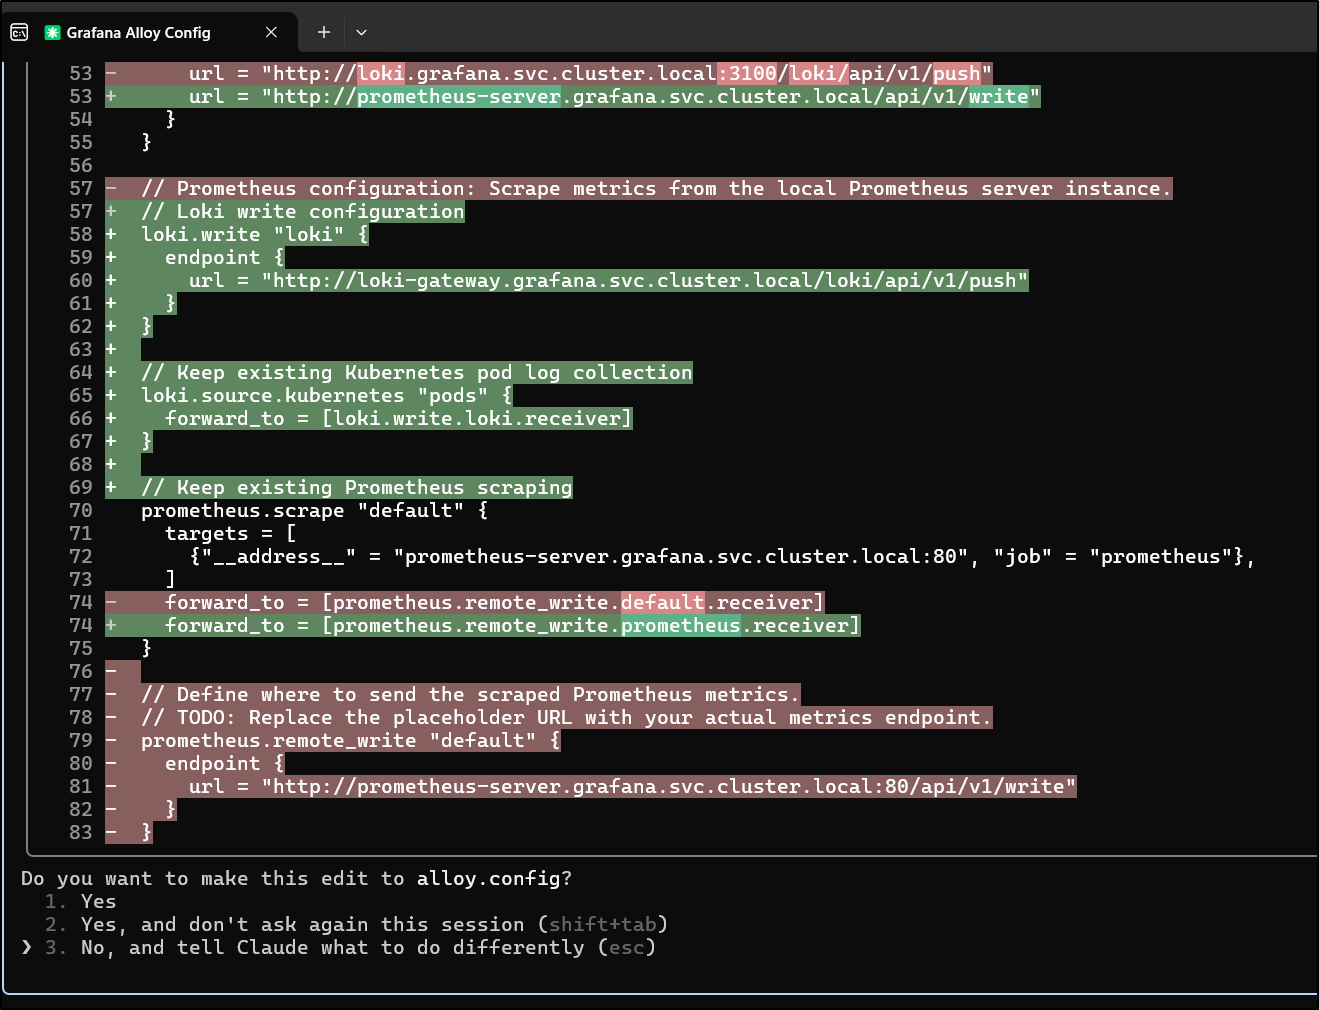The height and width of the screenshot is (1010, 1319).
Task: Click removed TODO comment on line 78
Action: [x=549, y=717]
